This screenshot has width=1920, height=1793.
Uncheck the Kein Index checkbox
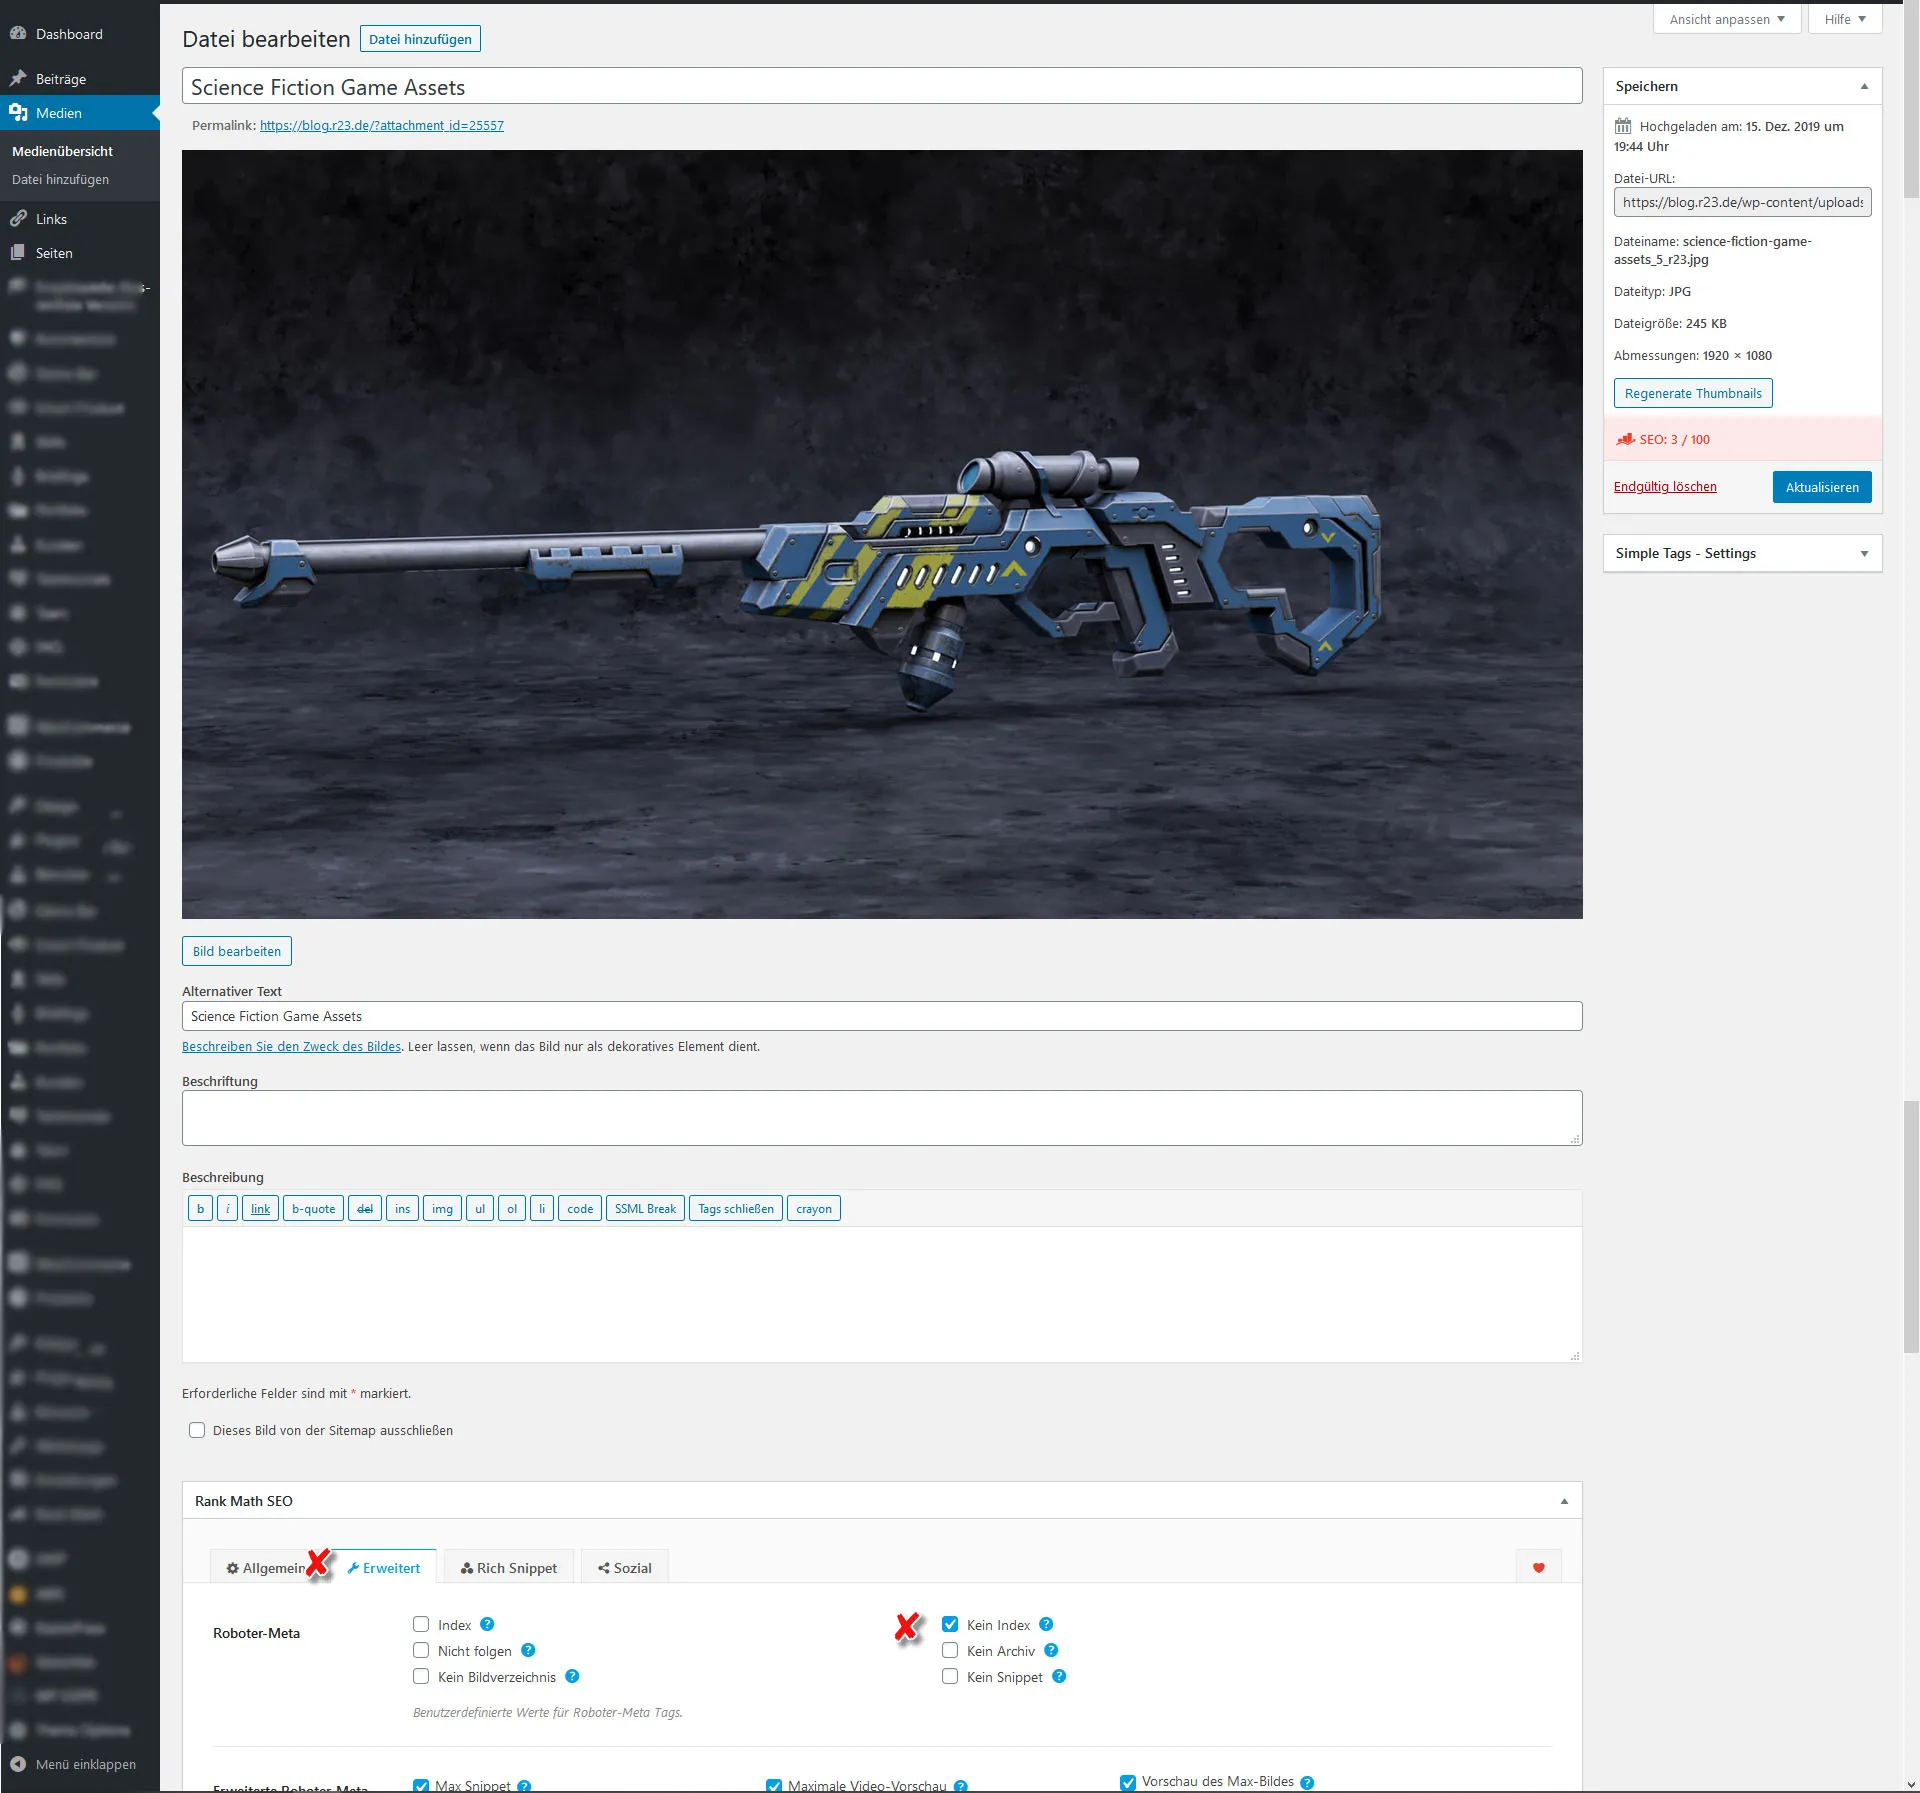tap(950, 1624)
